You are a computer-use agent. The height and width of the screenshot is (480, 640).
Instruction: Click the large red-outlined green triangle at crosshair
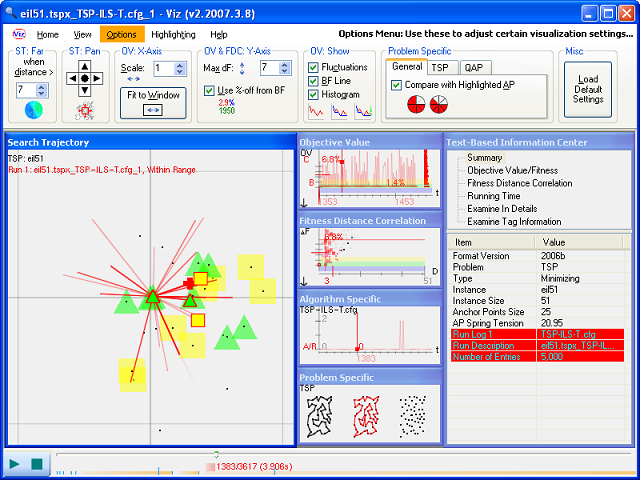click(153, 296)
